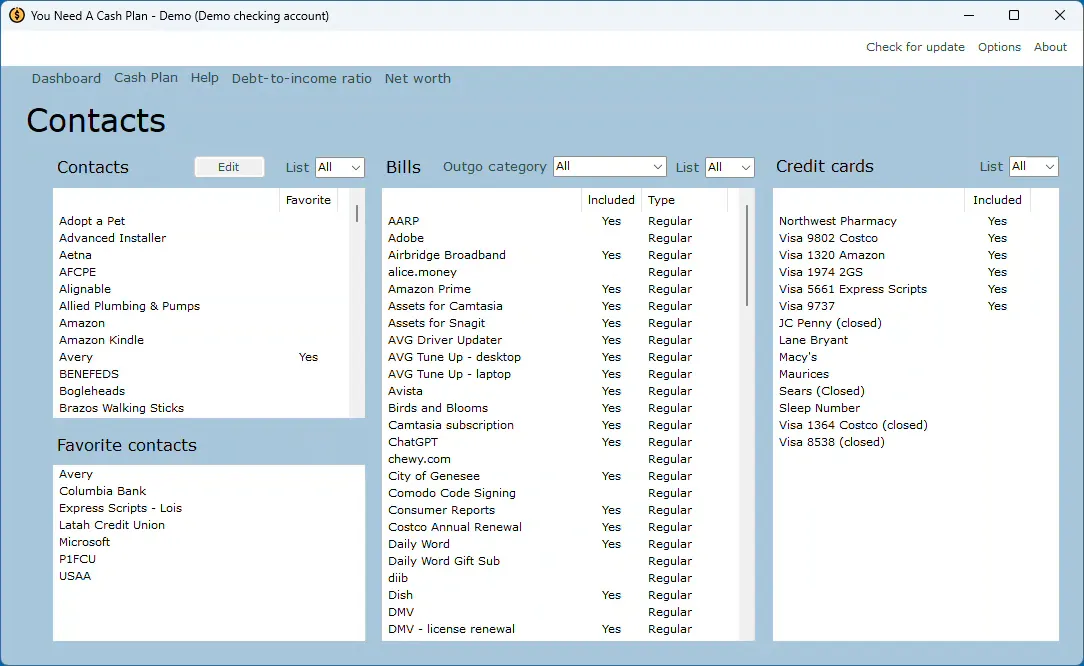Open the Contacts List dropdown

pyautogui.click(x=339, y=167)
